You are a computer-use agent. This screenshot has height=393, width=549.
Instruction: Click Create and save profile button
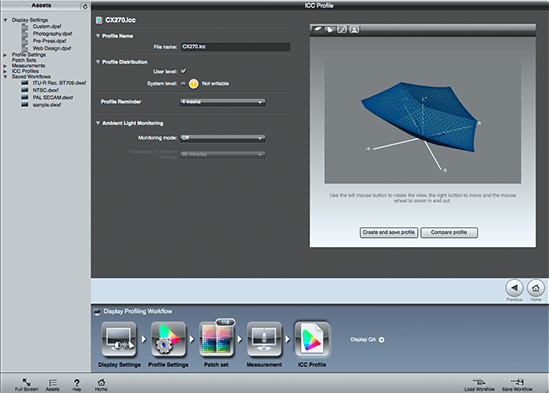point(389,233)
